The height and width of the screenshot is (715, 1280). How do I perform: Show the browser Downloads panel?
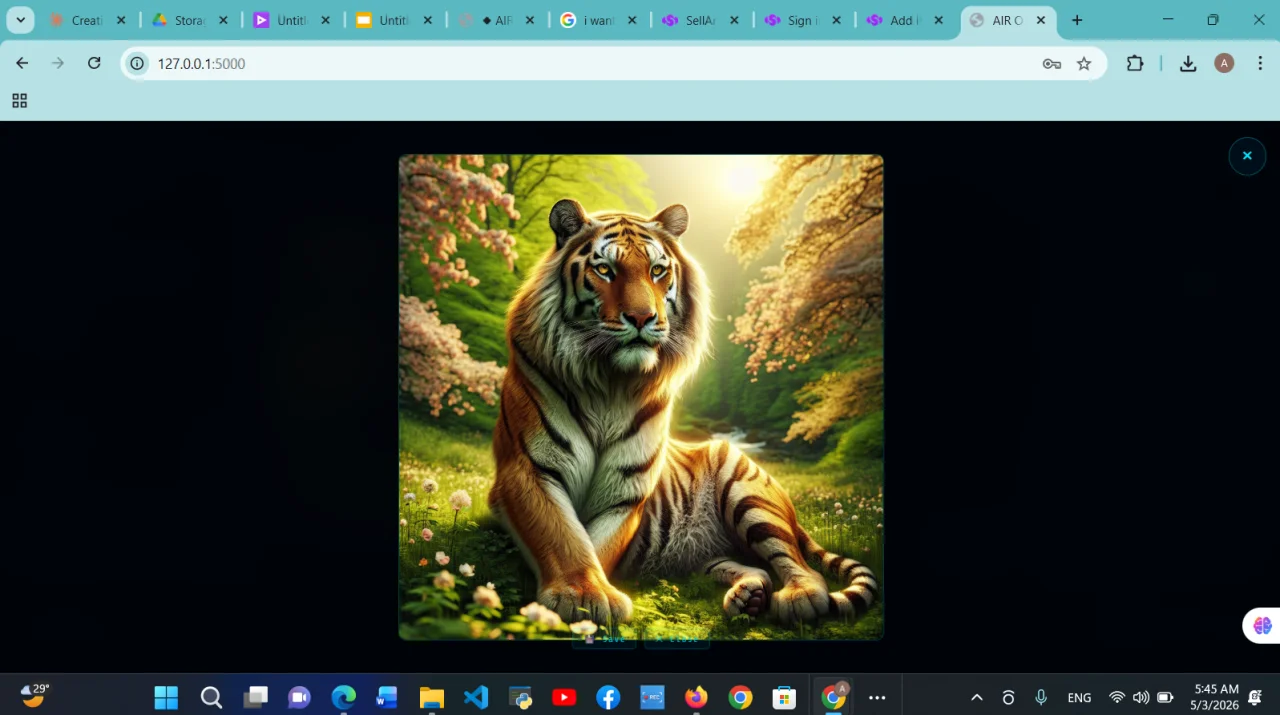1188,63
